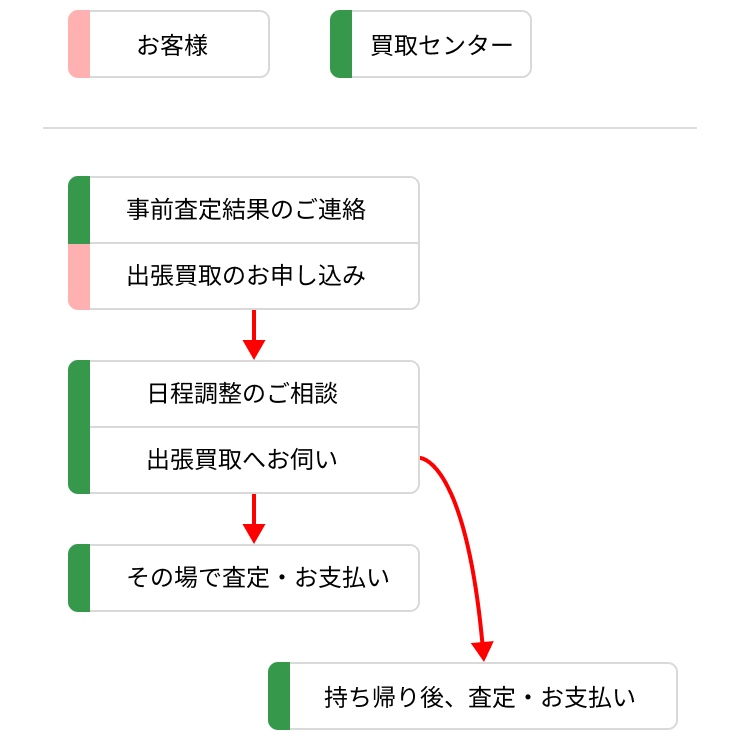Click the red arrow above その場で査定・お支払い
Image resolution: width=740 pixels, height=740 pixels.
click(254, 518)
